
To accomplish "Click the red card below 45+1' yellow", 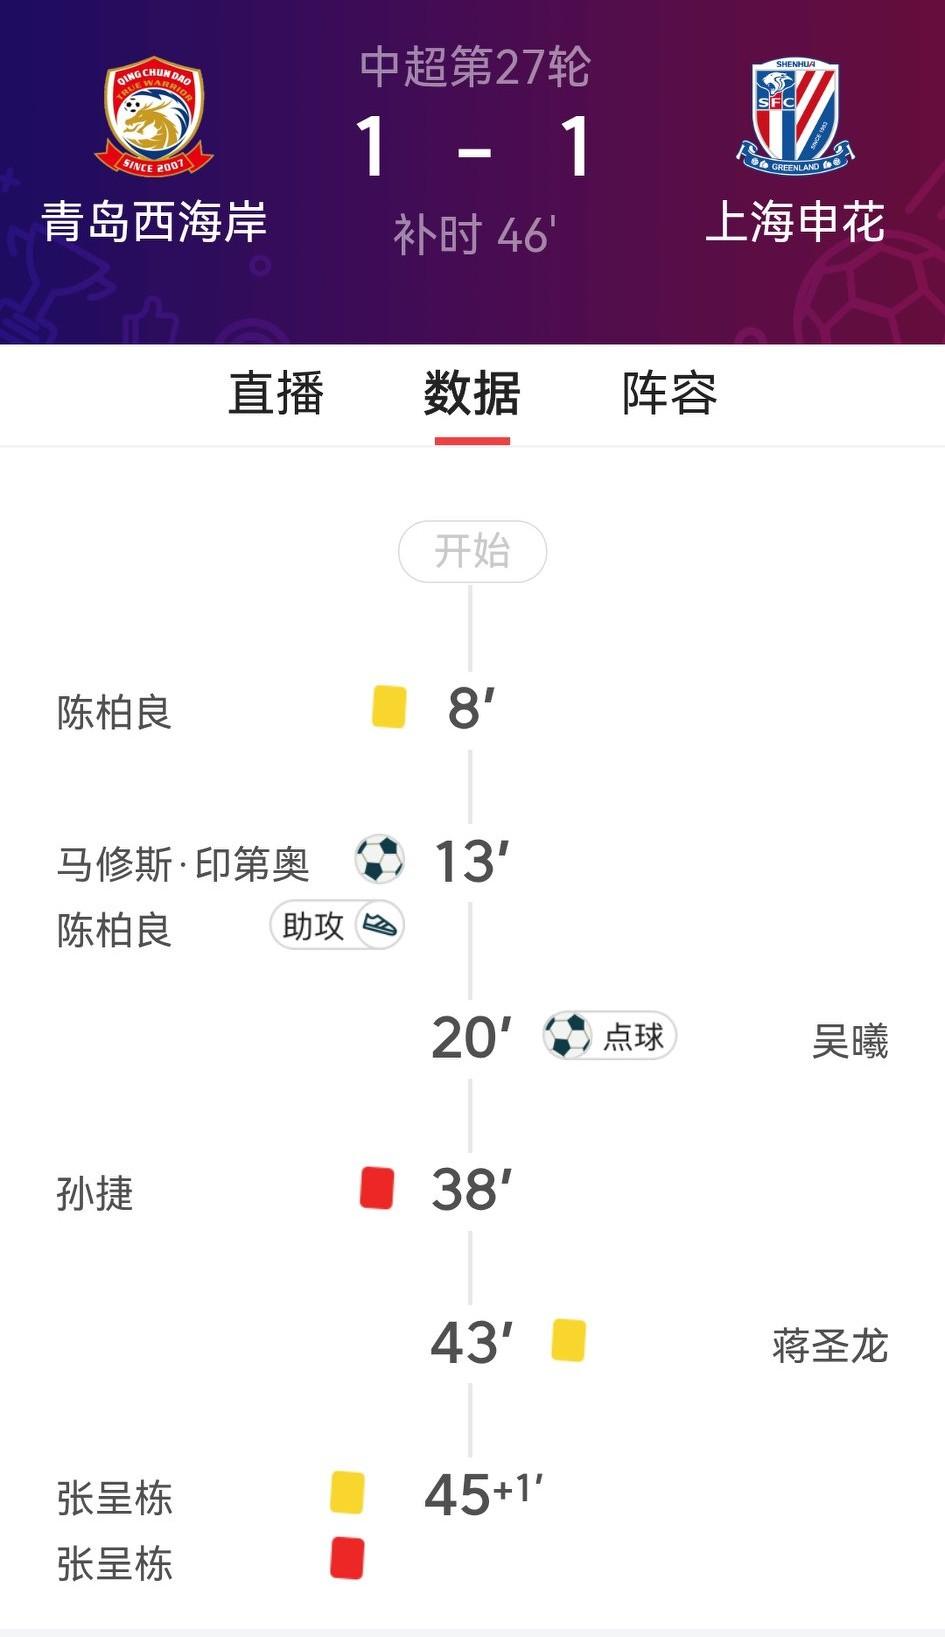I will pos(347,1558).
